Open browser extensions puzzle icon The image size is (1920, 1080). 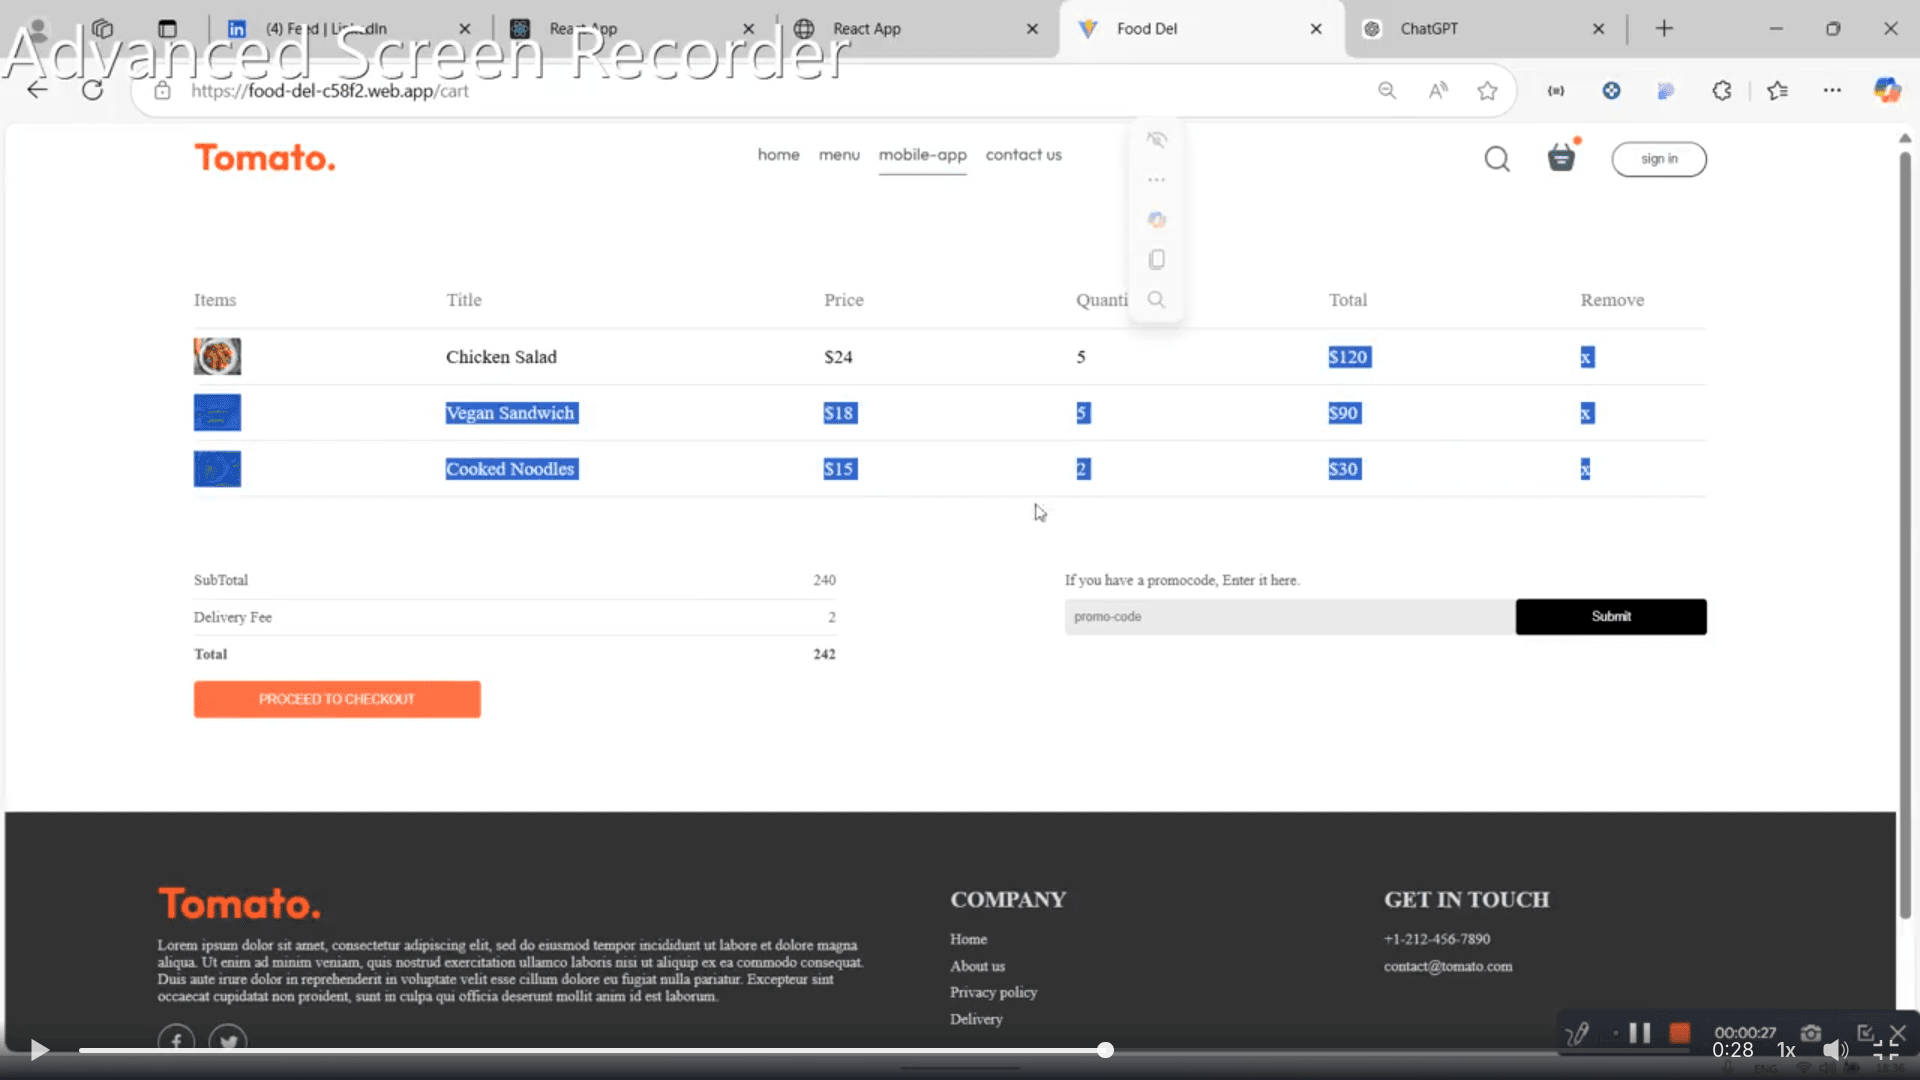[1721, 91]
